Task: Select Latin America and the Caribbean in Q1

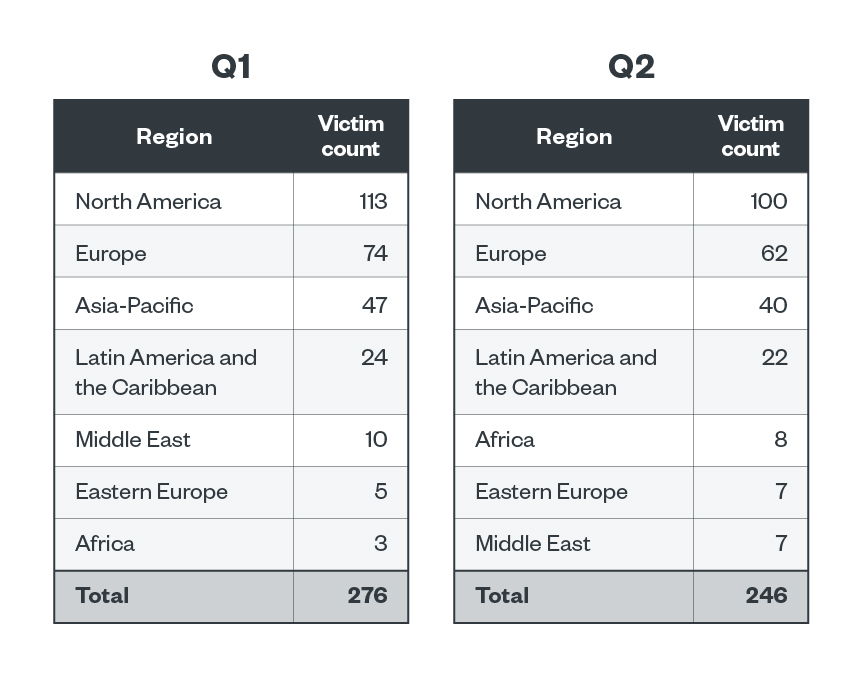Action: pos(166,372)
